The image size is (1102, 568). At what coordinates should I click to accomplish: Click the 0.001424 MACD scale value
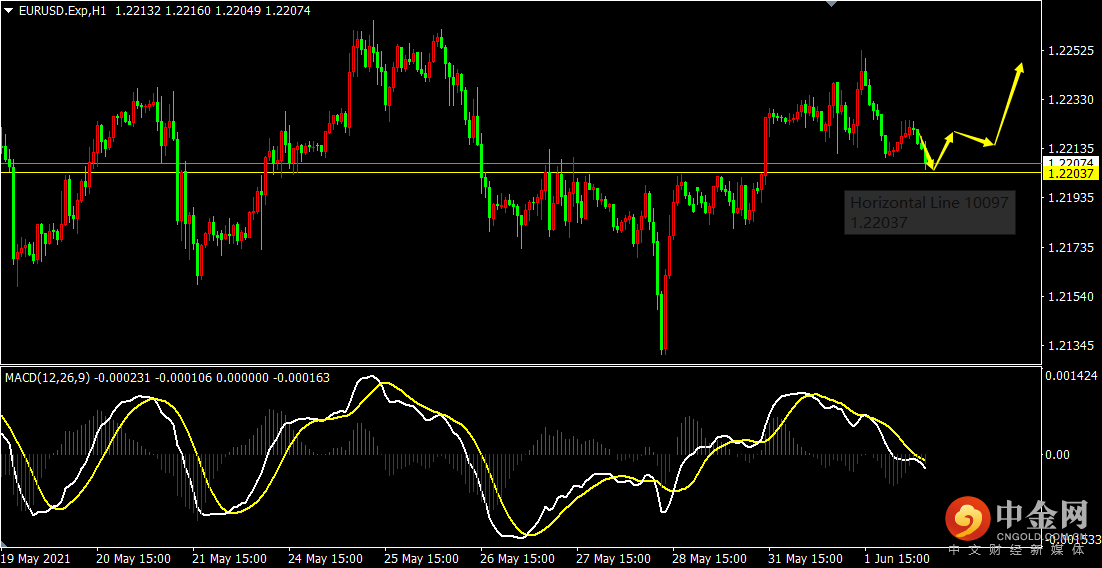pos(1071,376)
